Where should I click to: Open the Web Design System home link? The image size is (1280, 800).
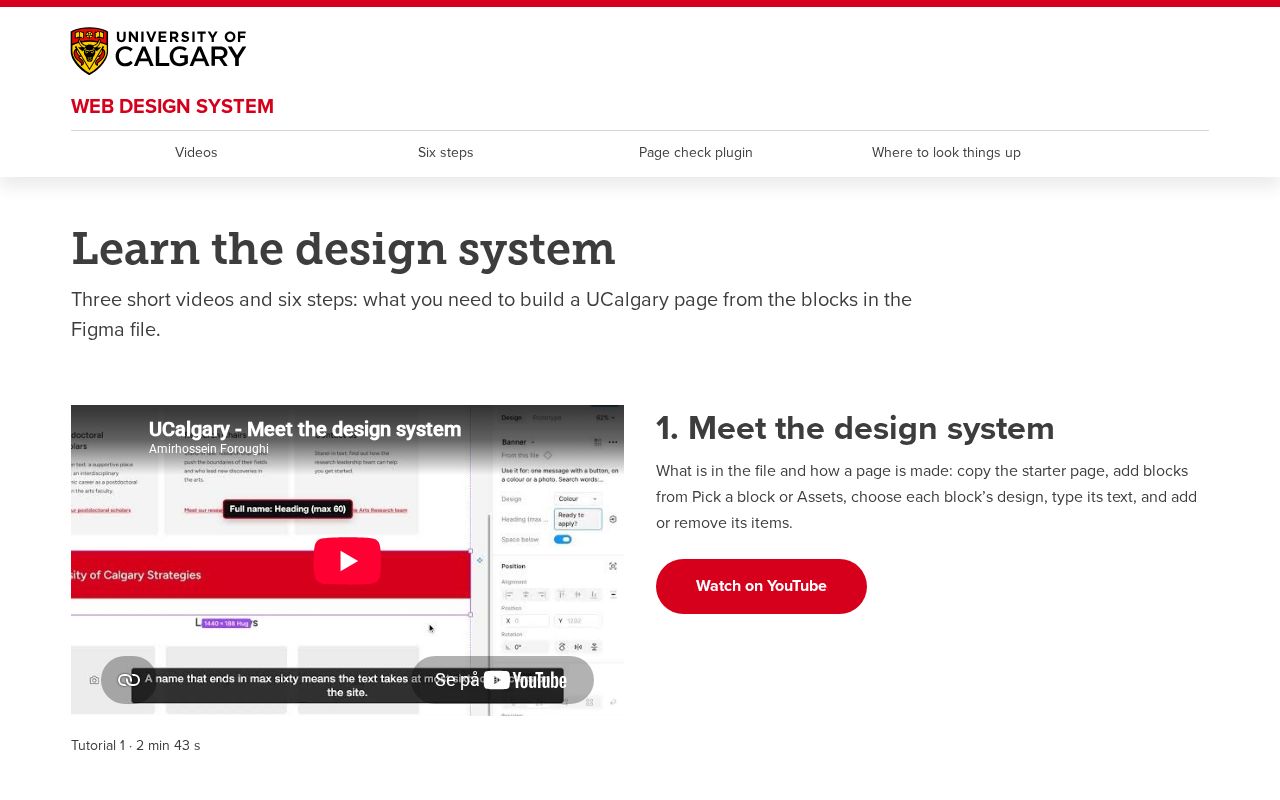pos(172,106)
